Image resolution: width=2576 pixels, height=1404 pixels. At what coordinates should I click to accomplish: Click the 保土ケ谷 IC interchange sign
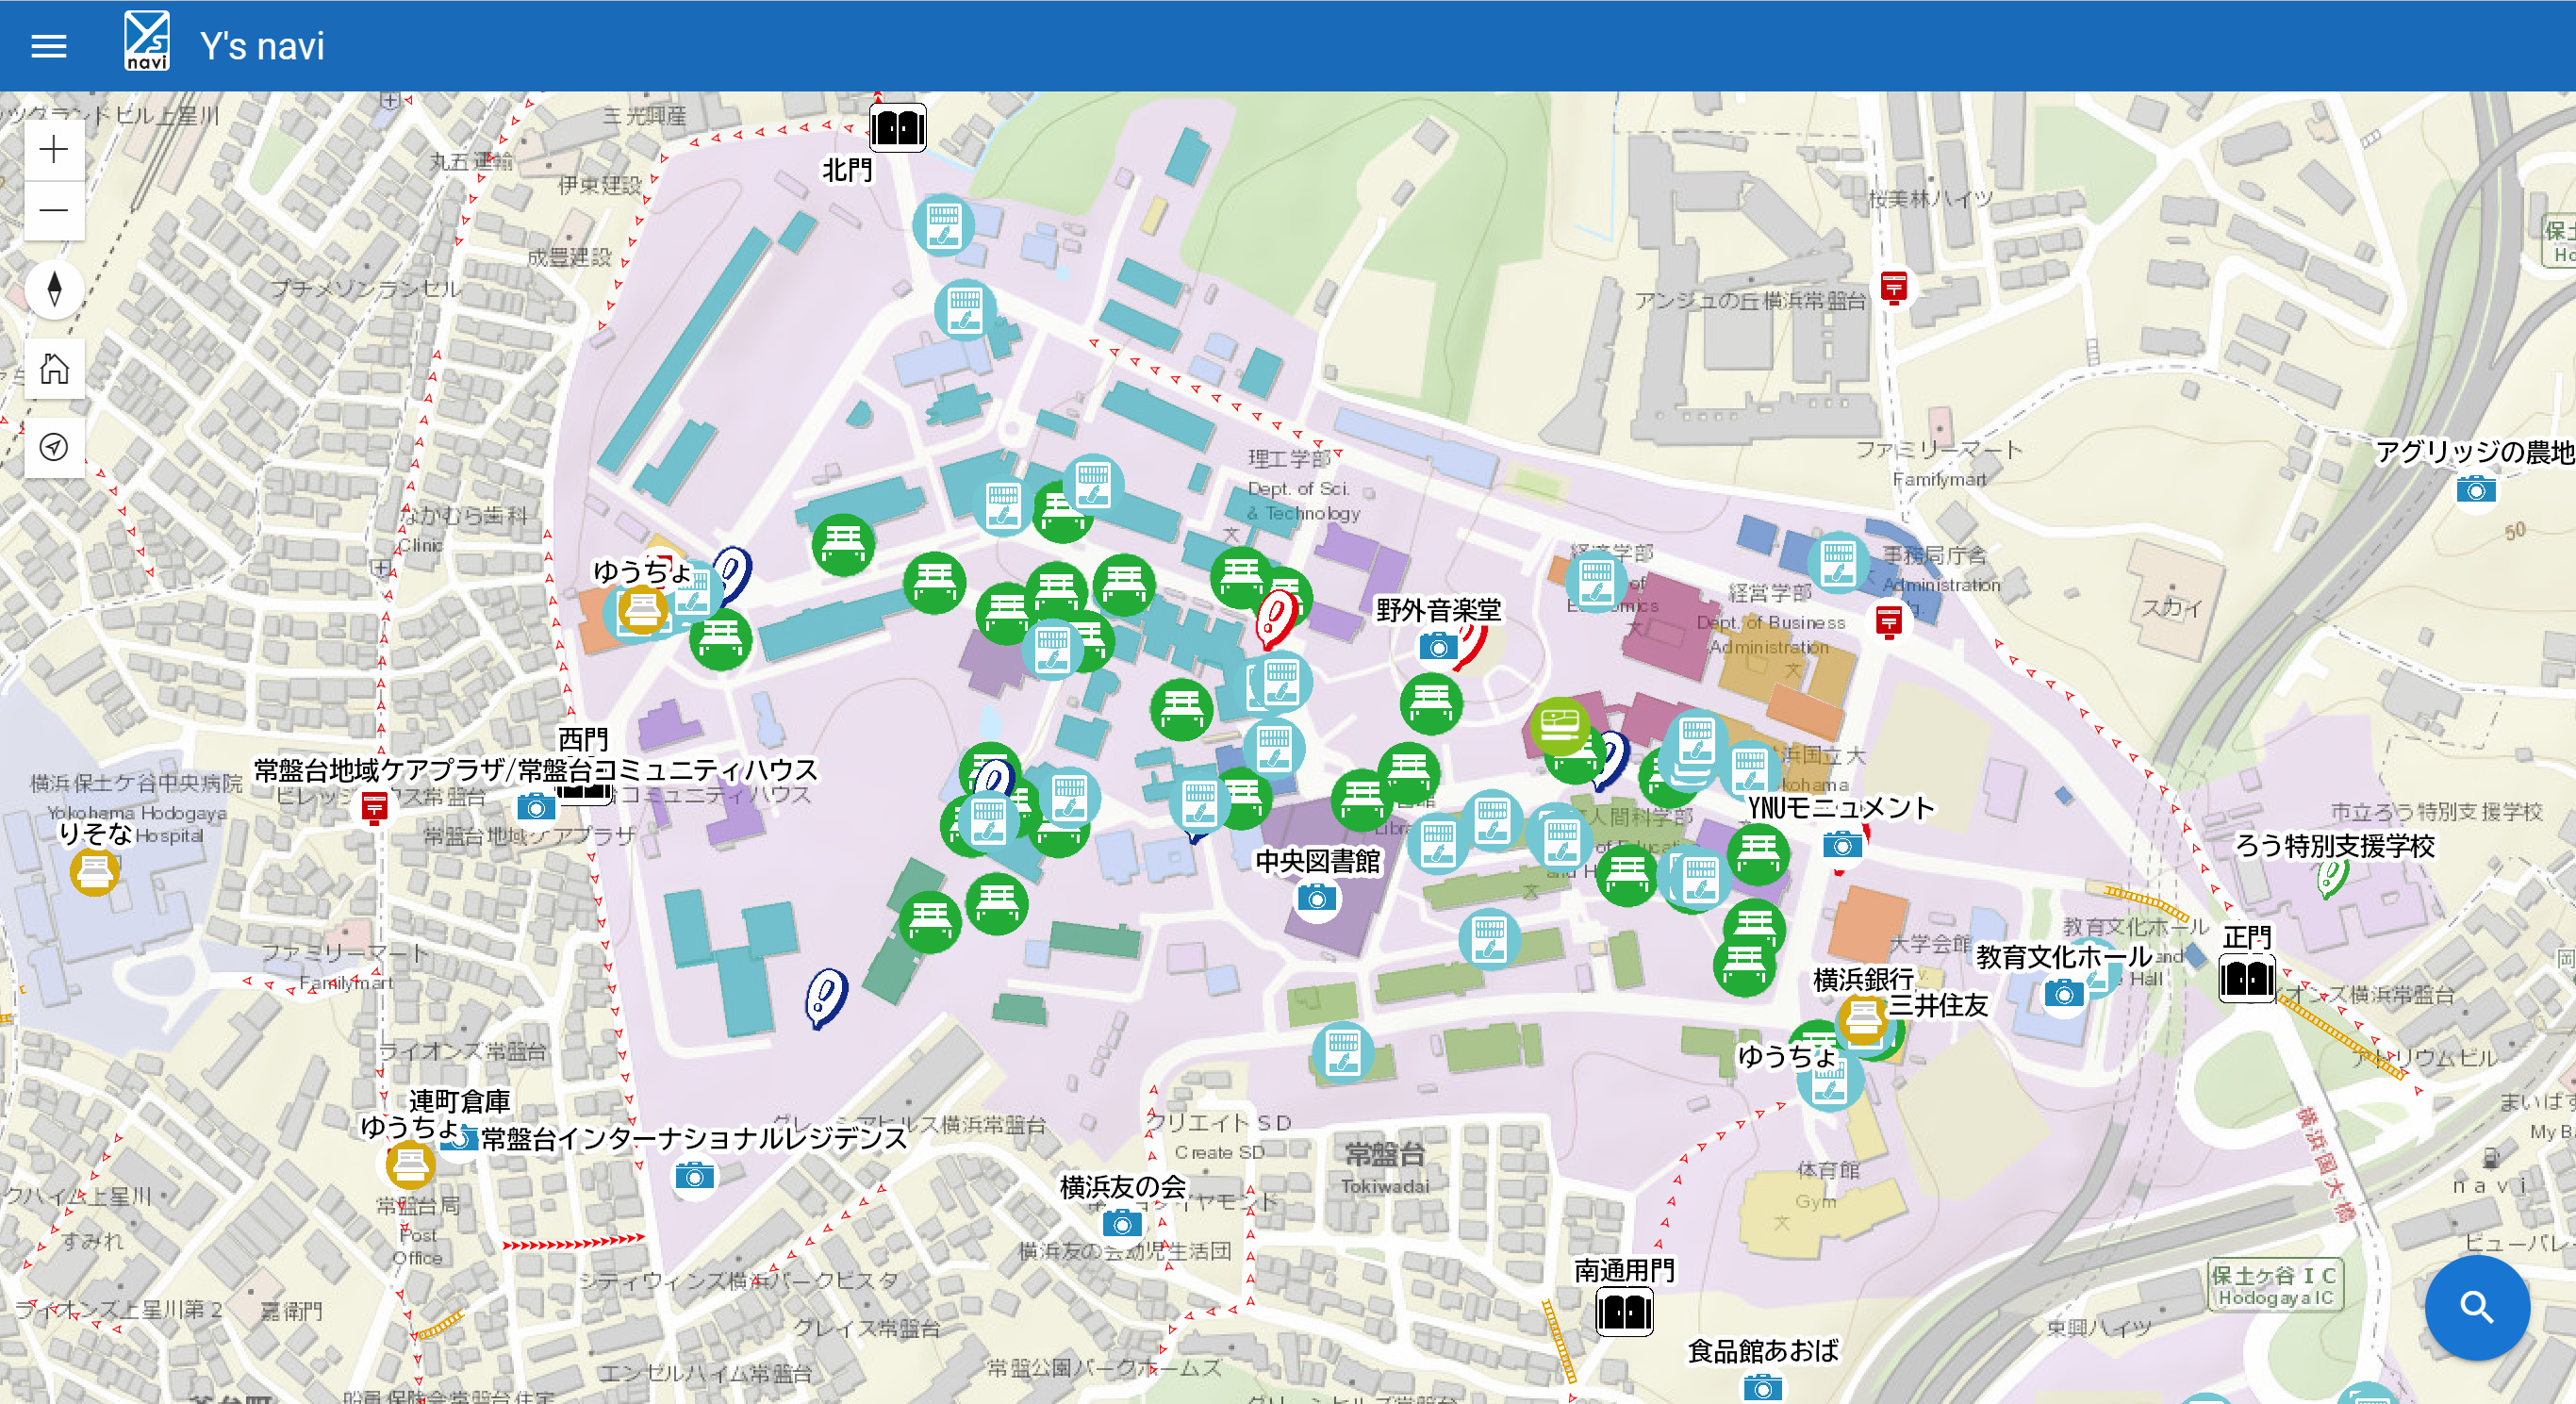click(2274, 1285)
